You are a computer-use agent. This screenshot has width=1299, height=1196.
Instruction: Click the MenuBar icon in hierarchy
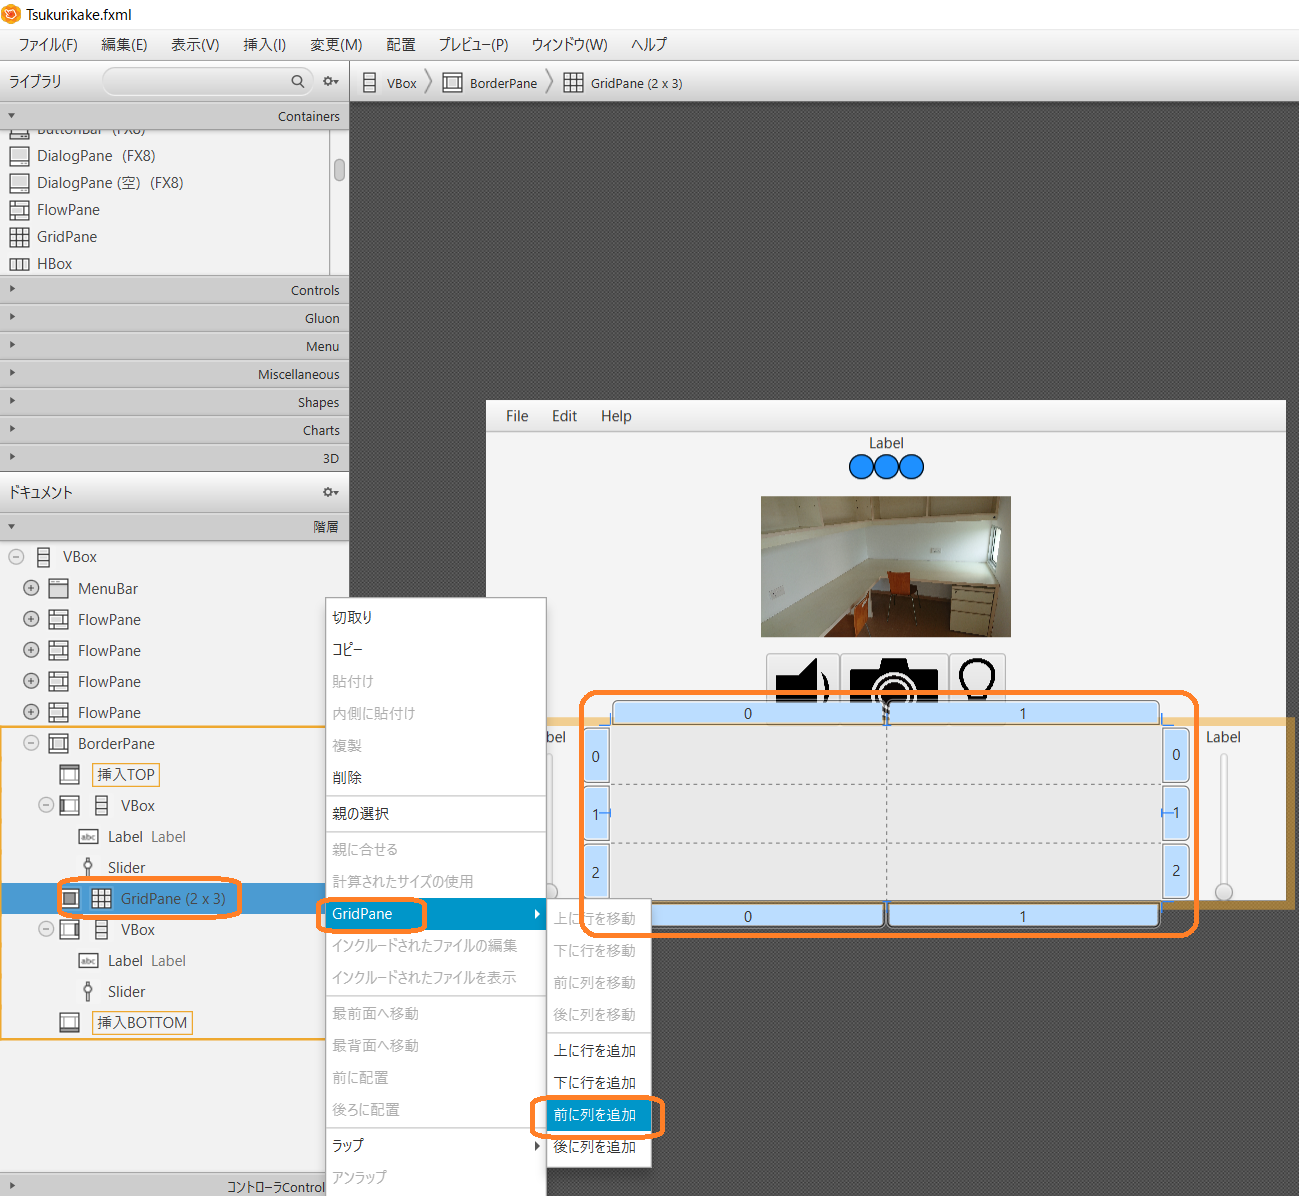[x=59, y=588]
